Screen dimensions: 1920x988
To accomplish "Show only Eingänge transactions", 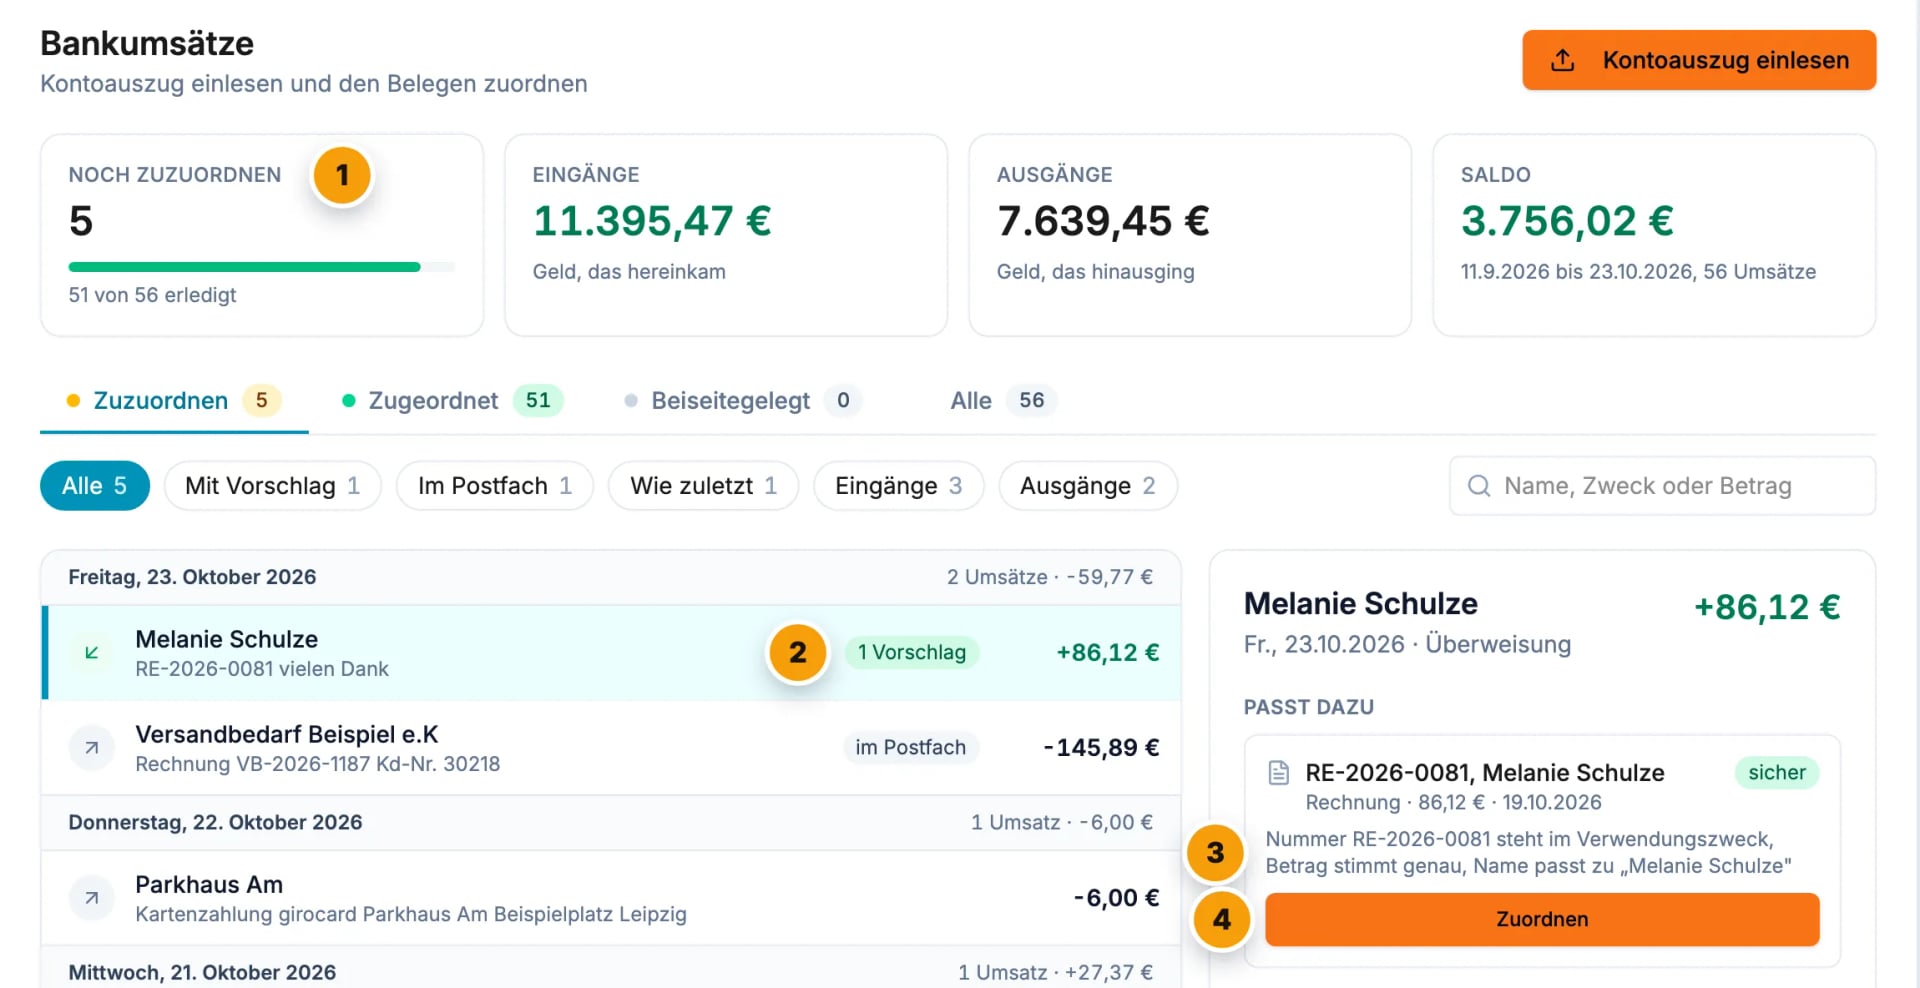I will [x=898, y=486].
